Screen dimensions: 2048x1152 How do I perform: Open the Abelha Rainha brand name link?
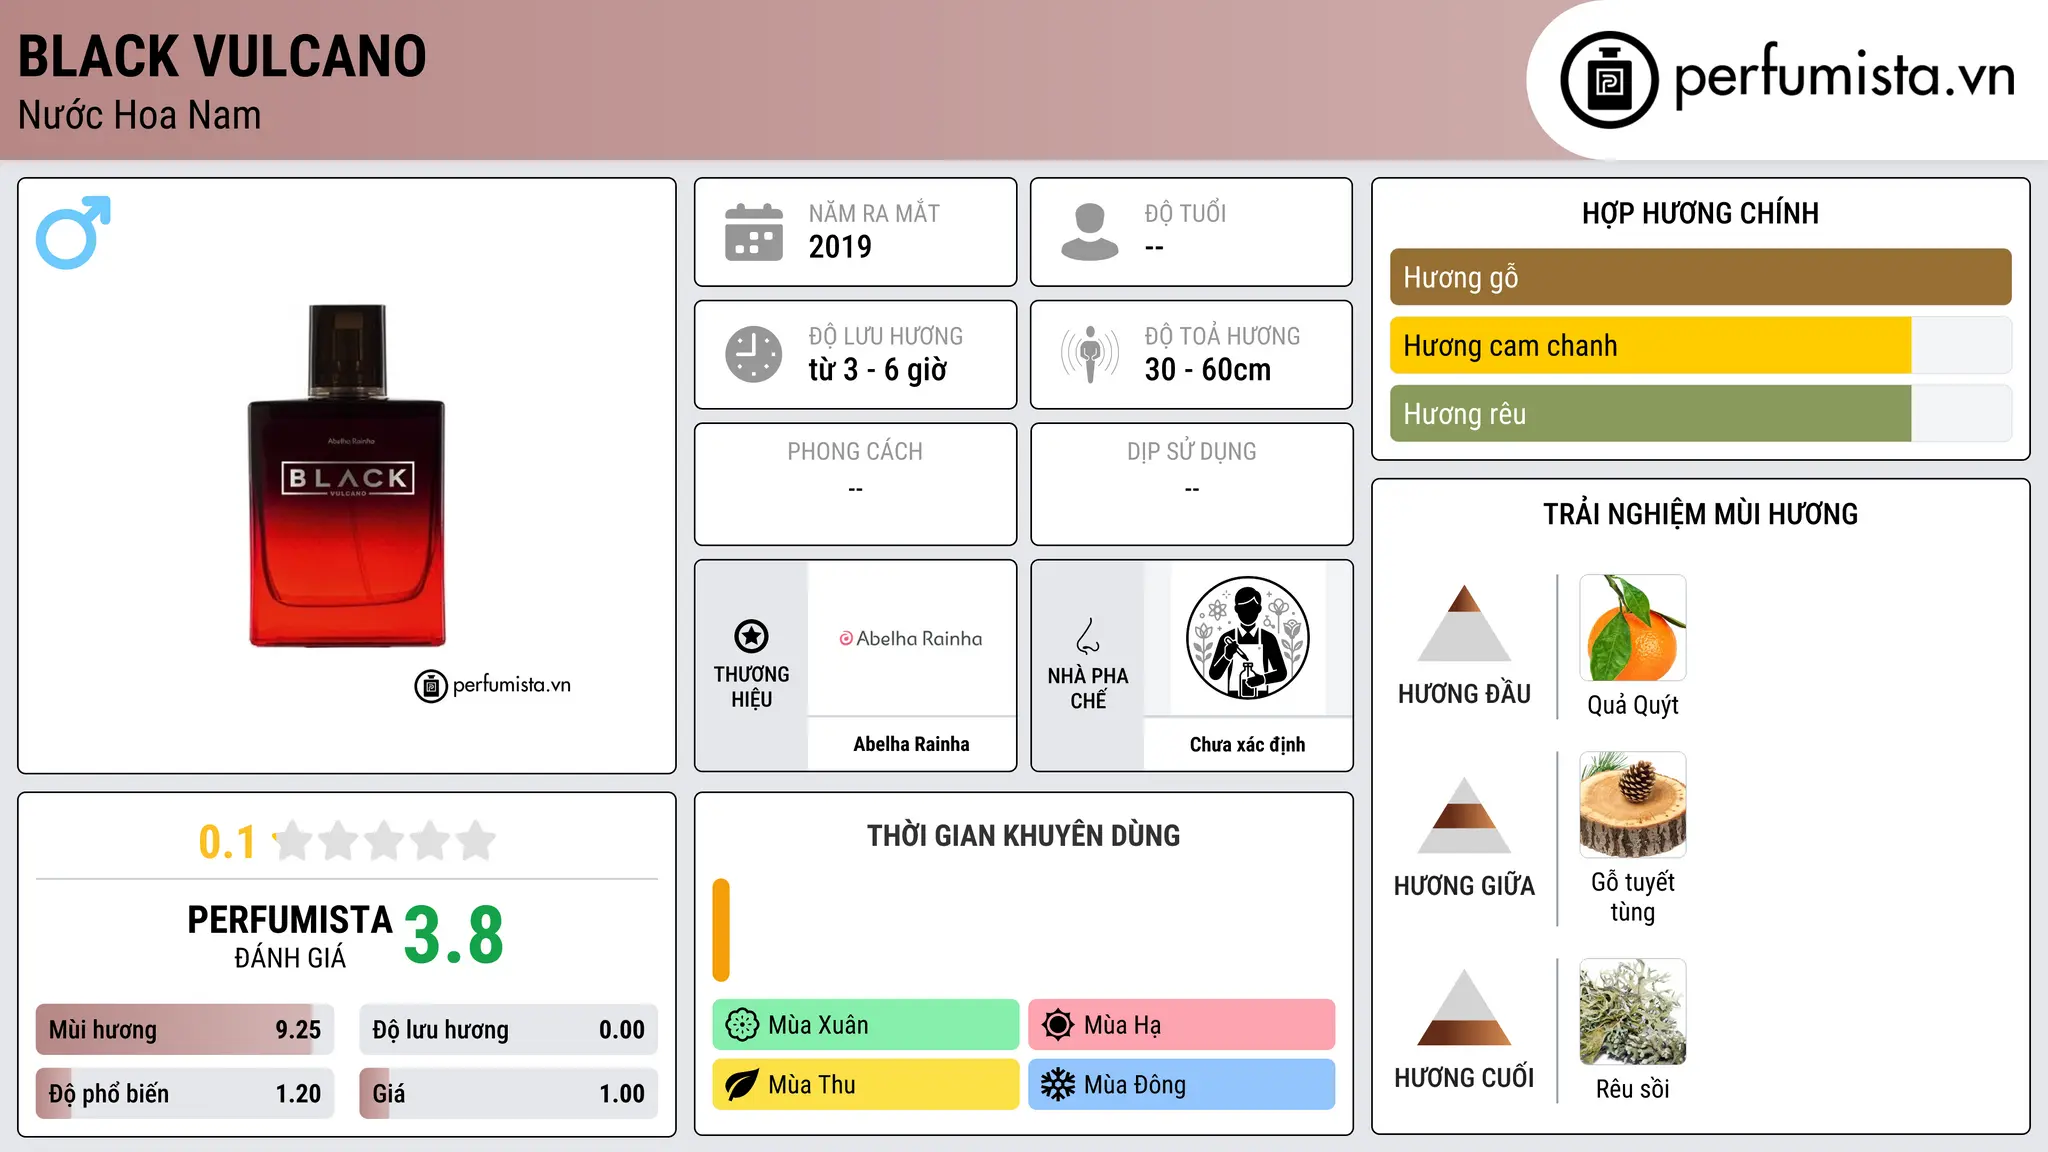[911, 744]
